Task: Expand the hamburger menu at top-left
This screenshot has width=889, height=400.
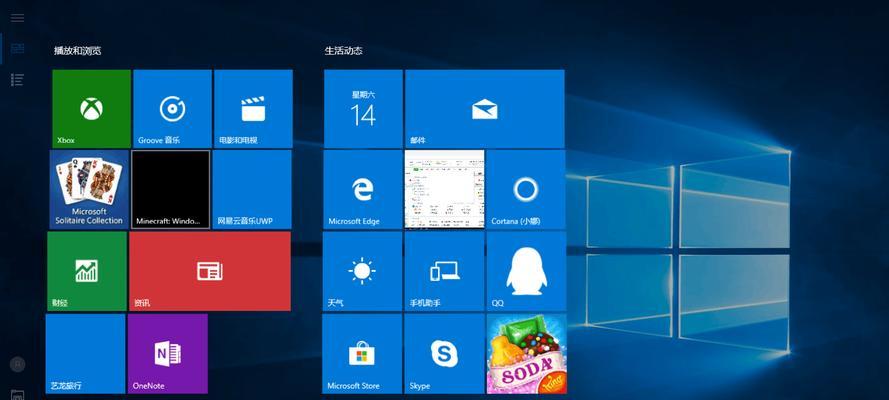Action: [x=17, y=17]
